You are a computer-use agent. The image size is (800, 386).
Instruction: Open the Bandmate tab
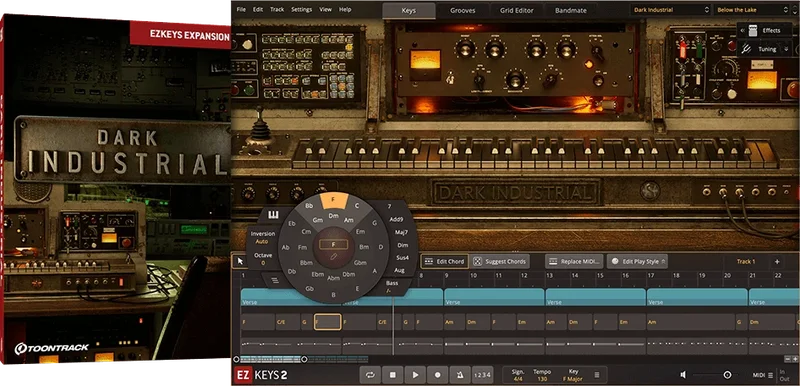(x=571, y=10)
